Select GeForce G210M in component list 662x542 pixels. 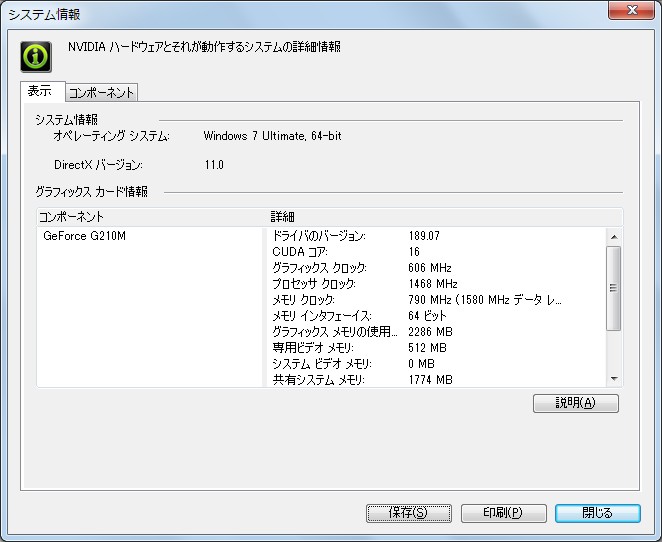[84, 236]
